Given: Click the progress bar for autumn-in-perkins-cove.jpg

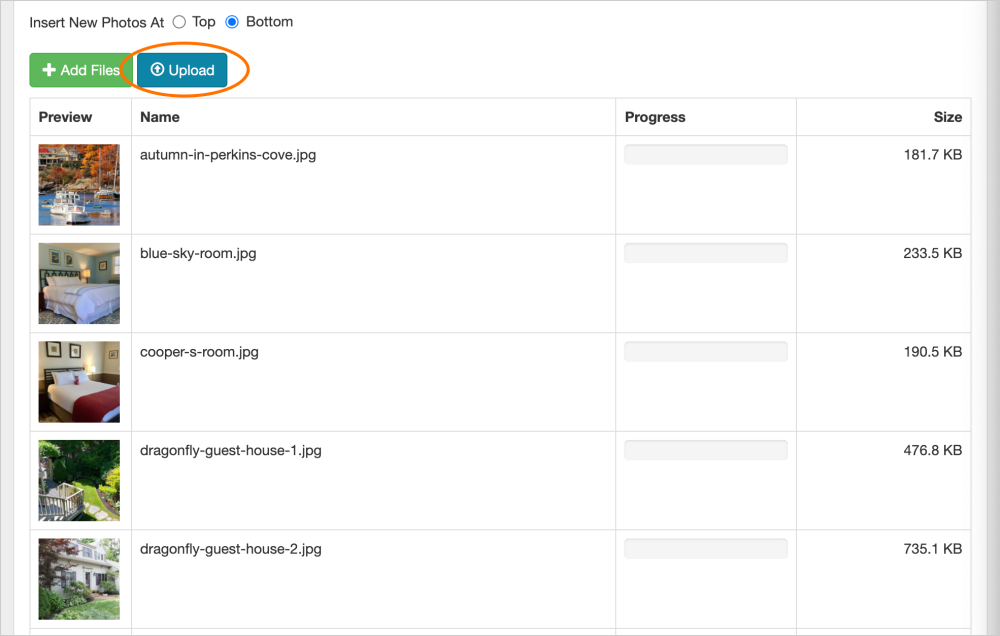Looking at the screenshot, I should 706,154.
